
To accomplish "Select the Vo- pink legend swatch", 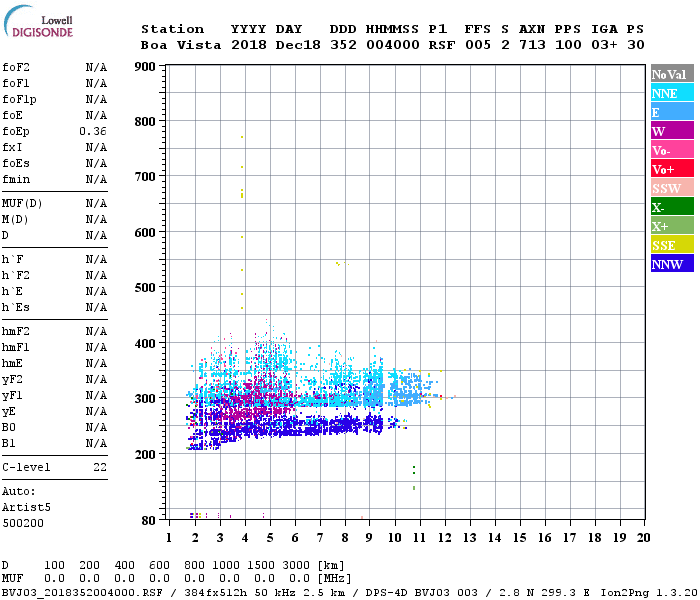I will pyautogui.click(x=672, y=150).
